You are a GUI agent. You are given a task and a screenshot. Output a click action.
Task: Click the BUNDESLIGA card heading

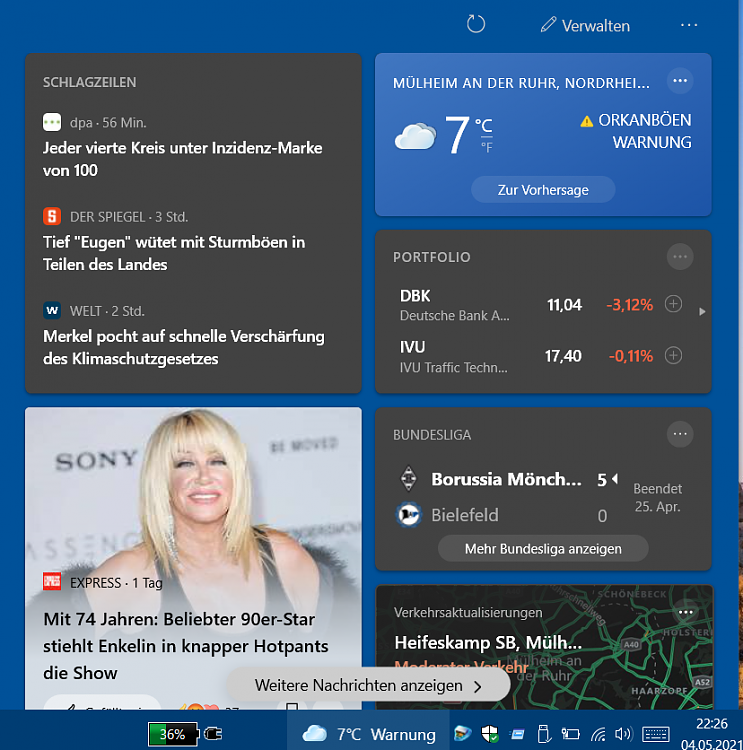432,435
